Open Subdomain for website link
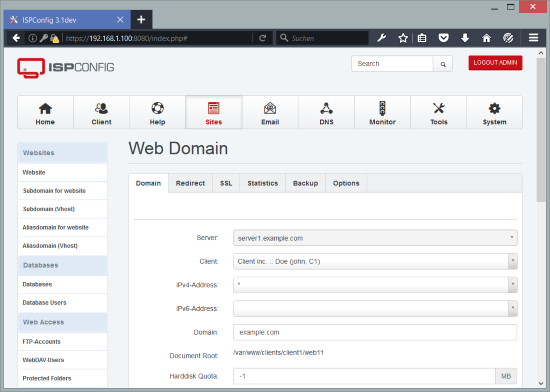The height and width of the screenshot is (392, 550). [62, 191]
